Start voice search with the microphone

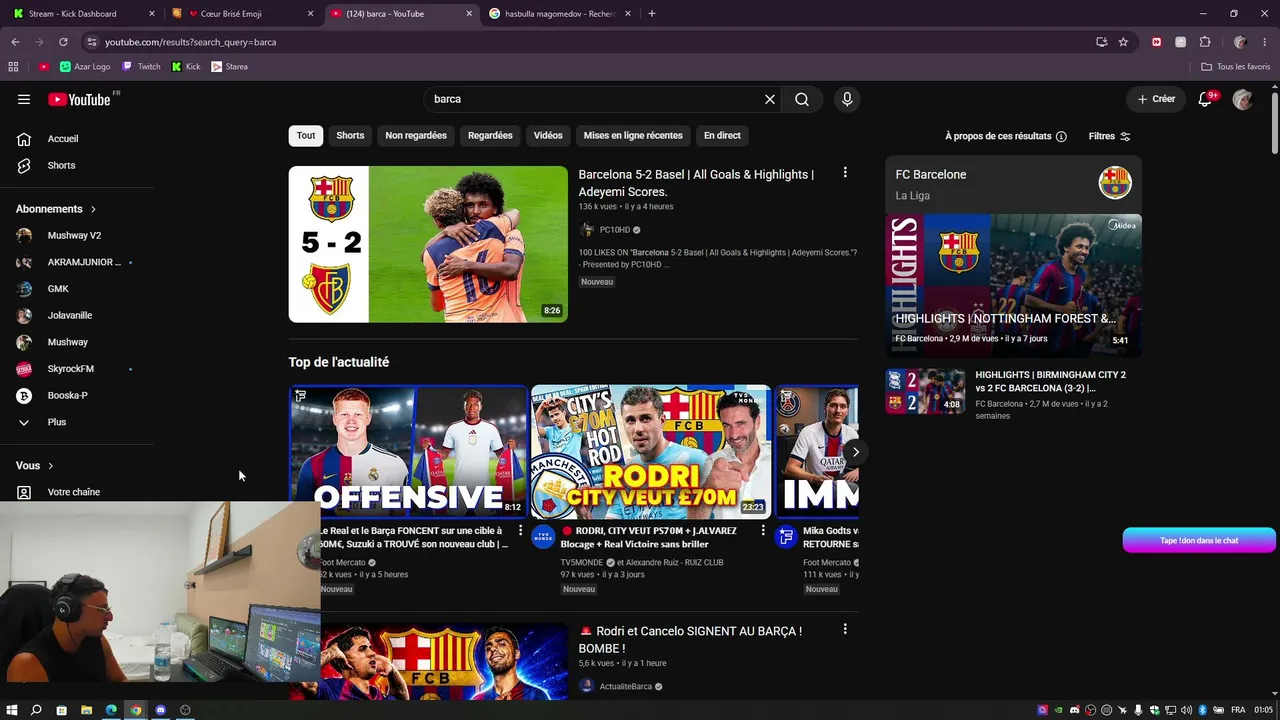(847, 99)
